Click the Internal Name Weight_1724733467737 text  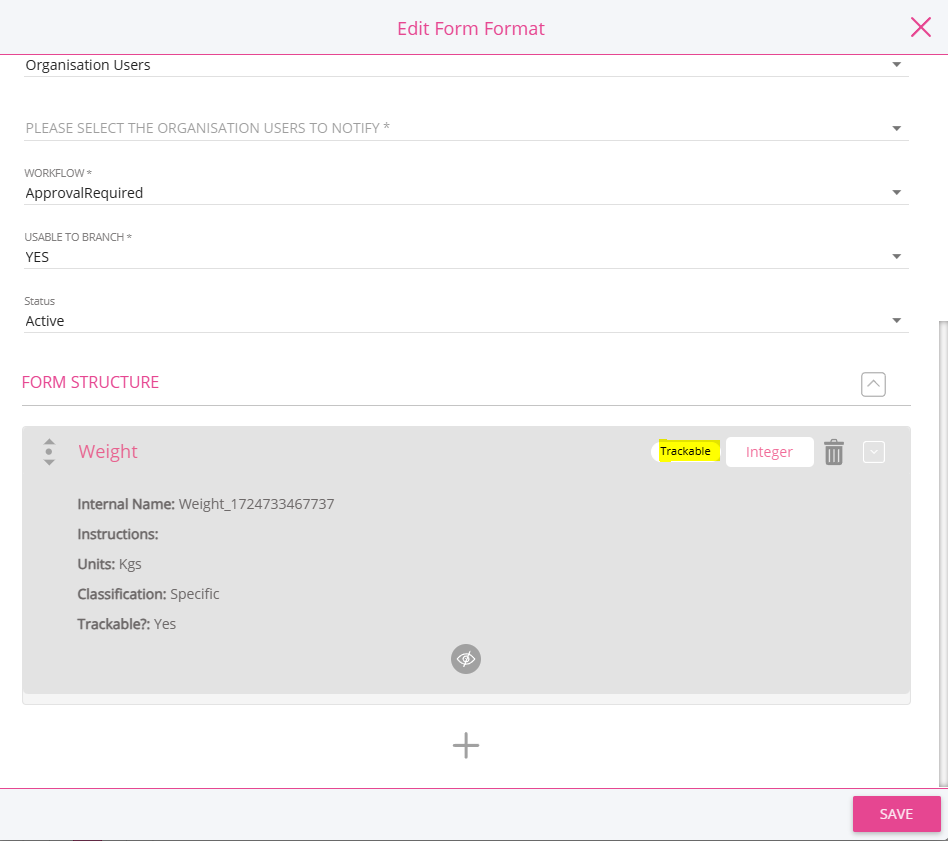[206, 504]
